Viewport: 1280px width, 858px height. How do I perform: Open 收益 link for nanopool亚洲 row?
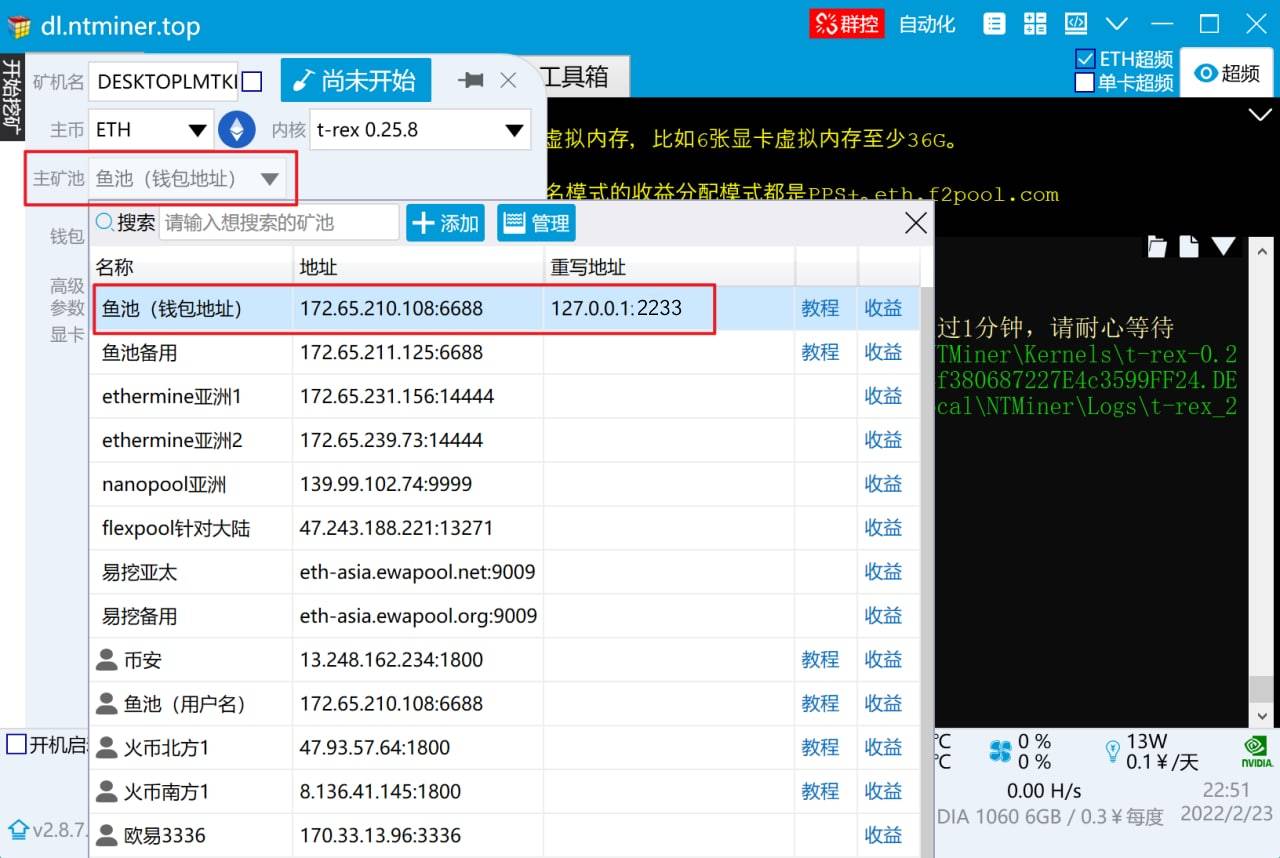coord(883,484)
